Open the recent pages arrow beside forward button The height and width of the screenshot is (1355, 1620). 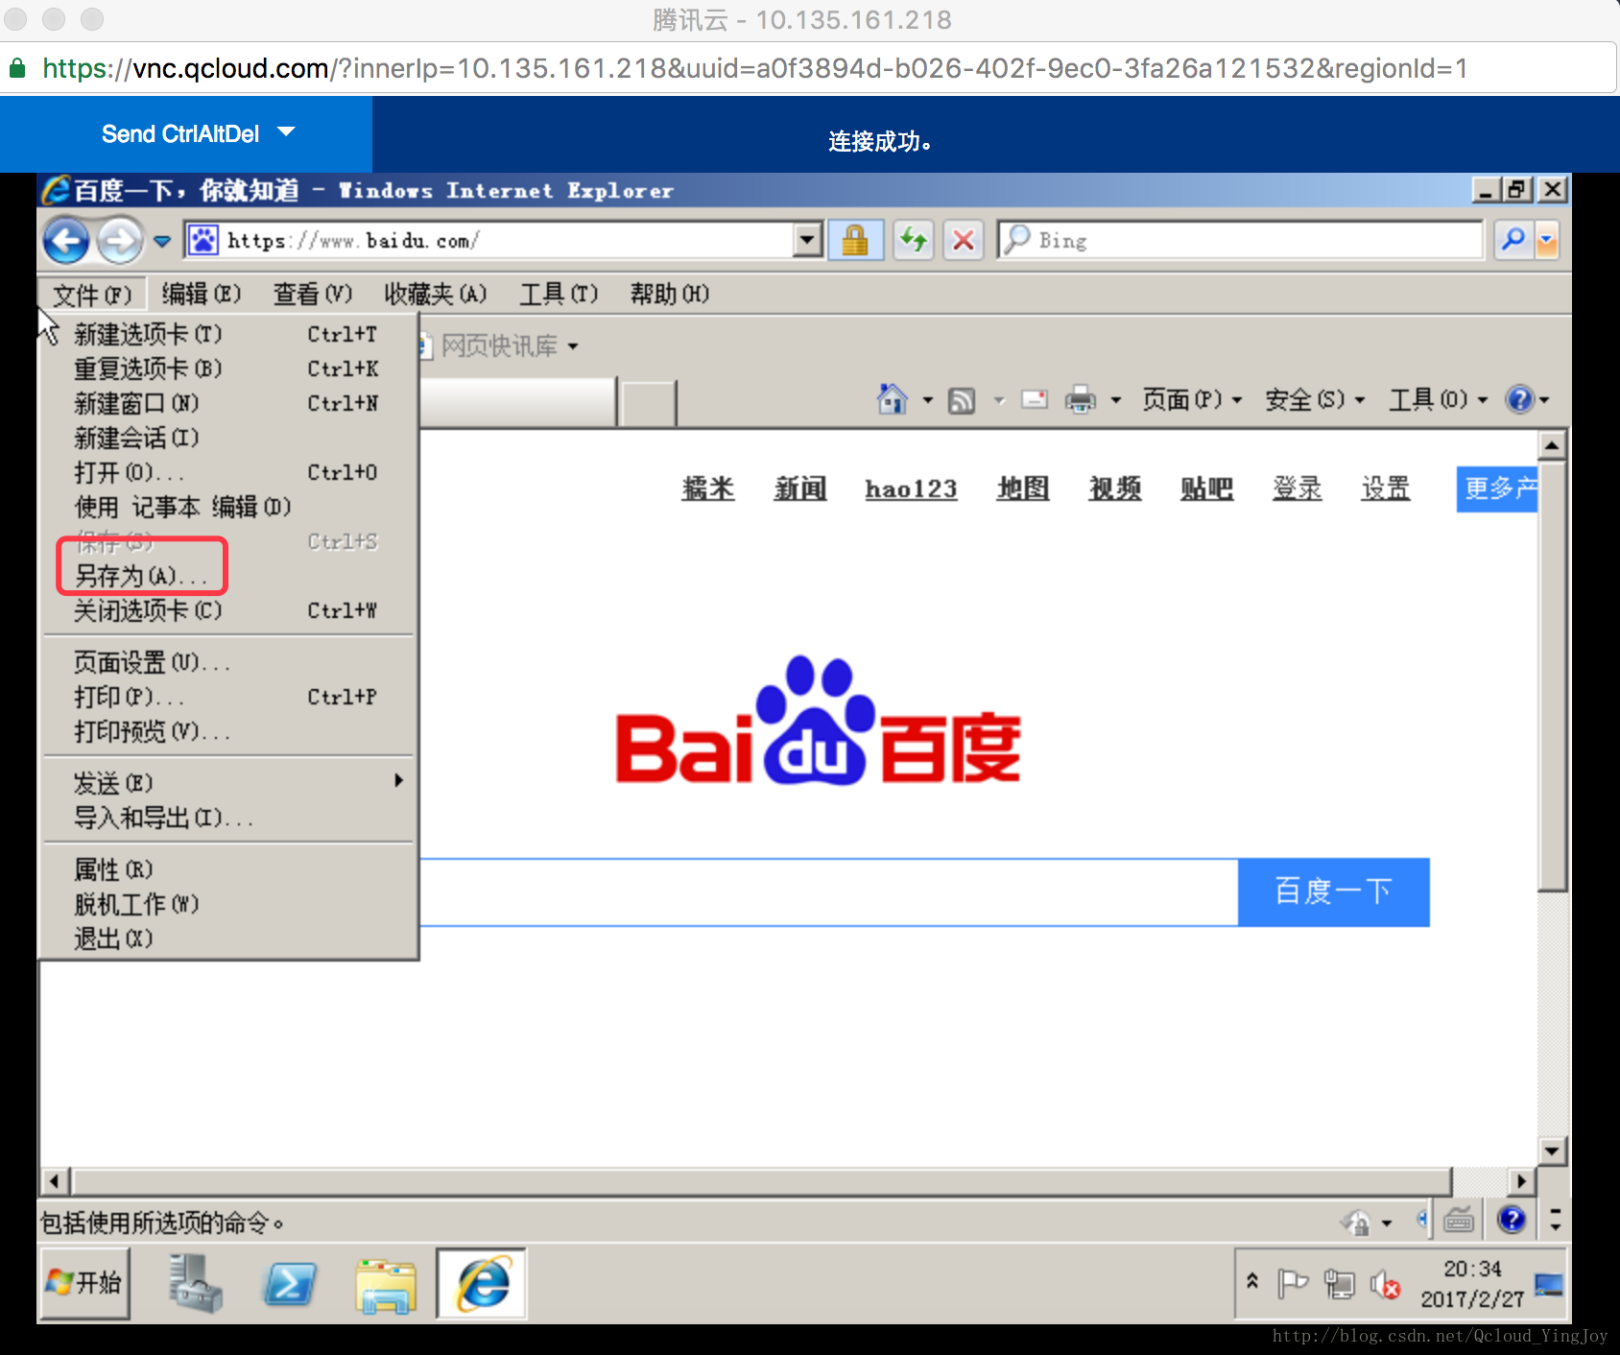click(162, 241)
